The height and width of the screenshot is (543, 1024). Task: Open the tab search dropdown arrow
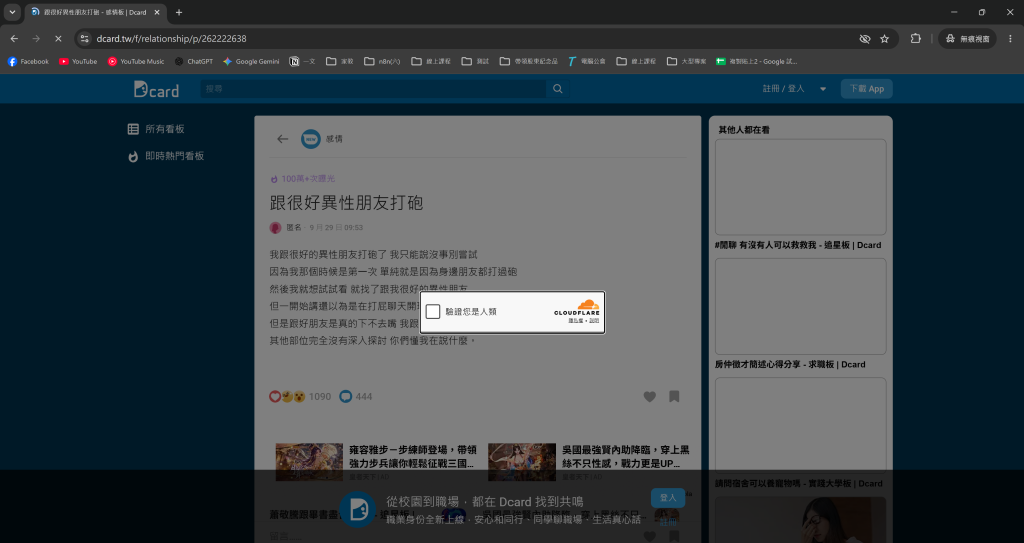coord(12,12)
